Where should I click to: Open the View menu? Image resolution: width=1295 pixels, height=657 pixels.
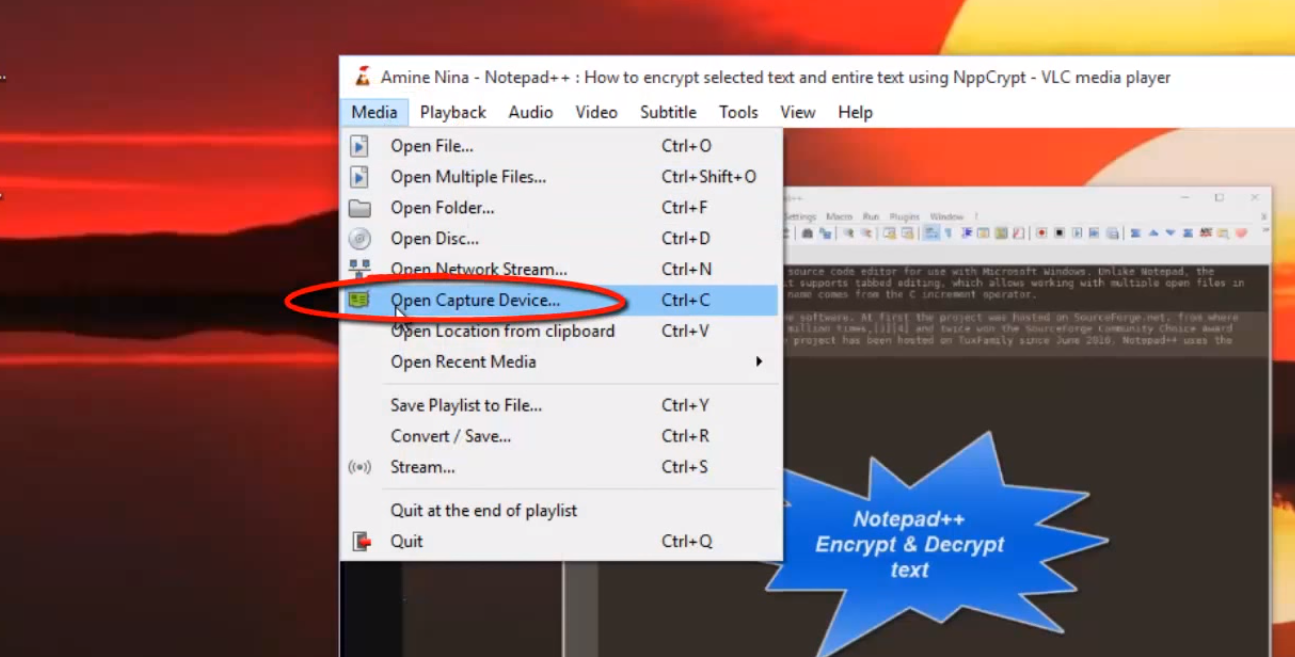pyautogui.click(x=797, y=112)
